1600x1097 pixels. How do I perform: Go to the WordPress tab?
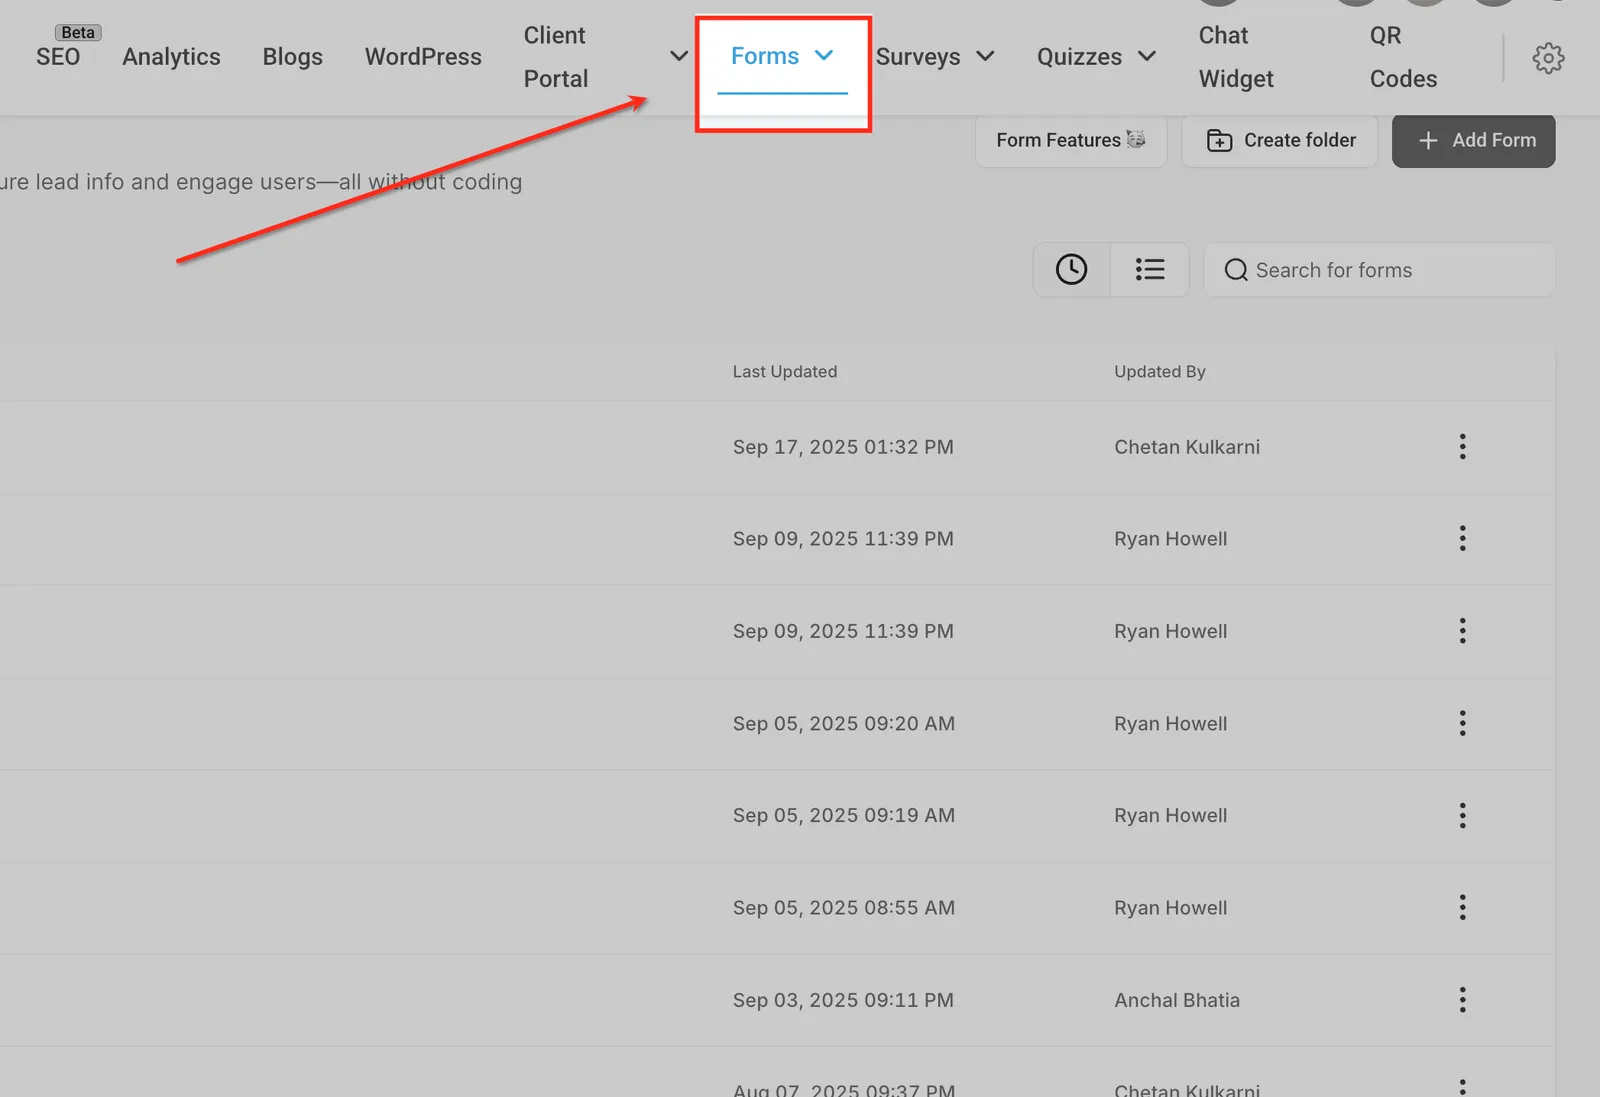pos(423,57)
